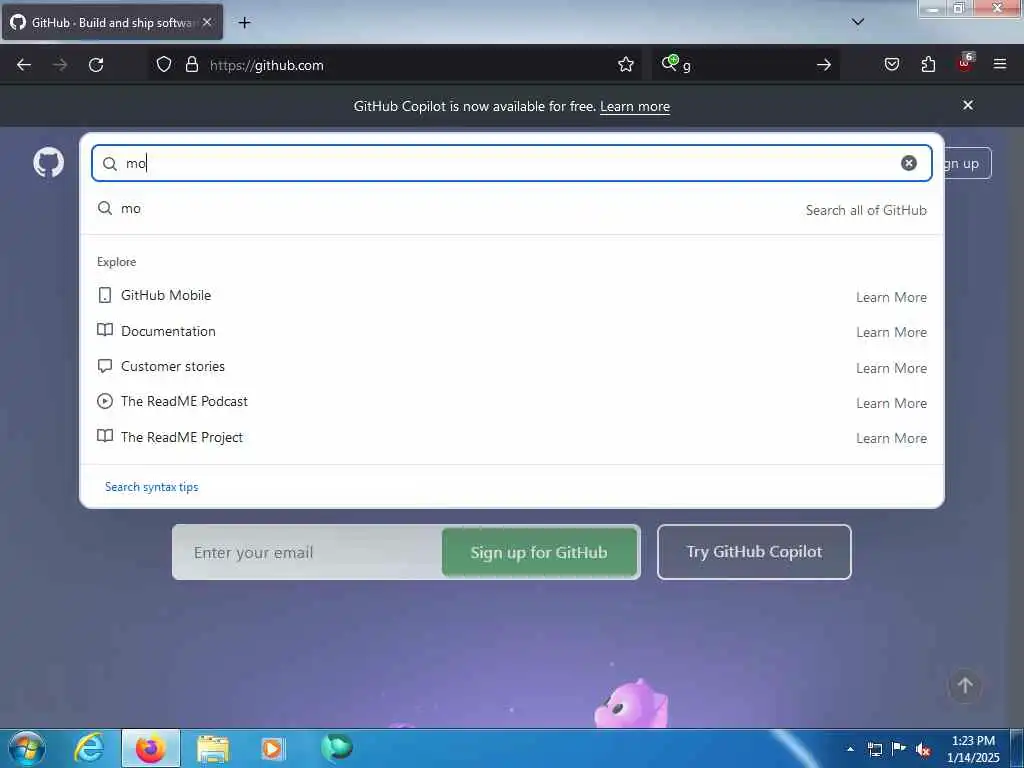Click Learn More beside GitHub Mobile
1024x768 pixels.
[x=891, y=297]
